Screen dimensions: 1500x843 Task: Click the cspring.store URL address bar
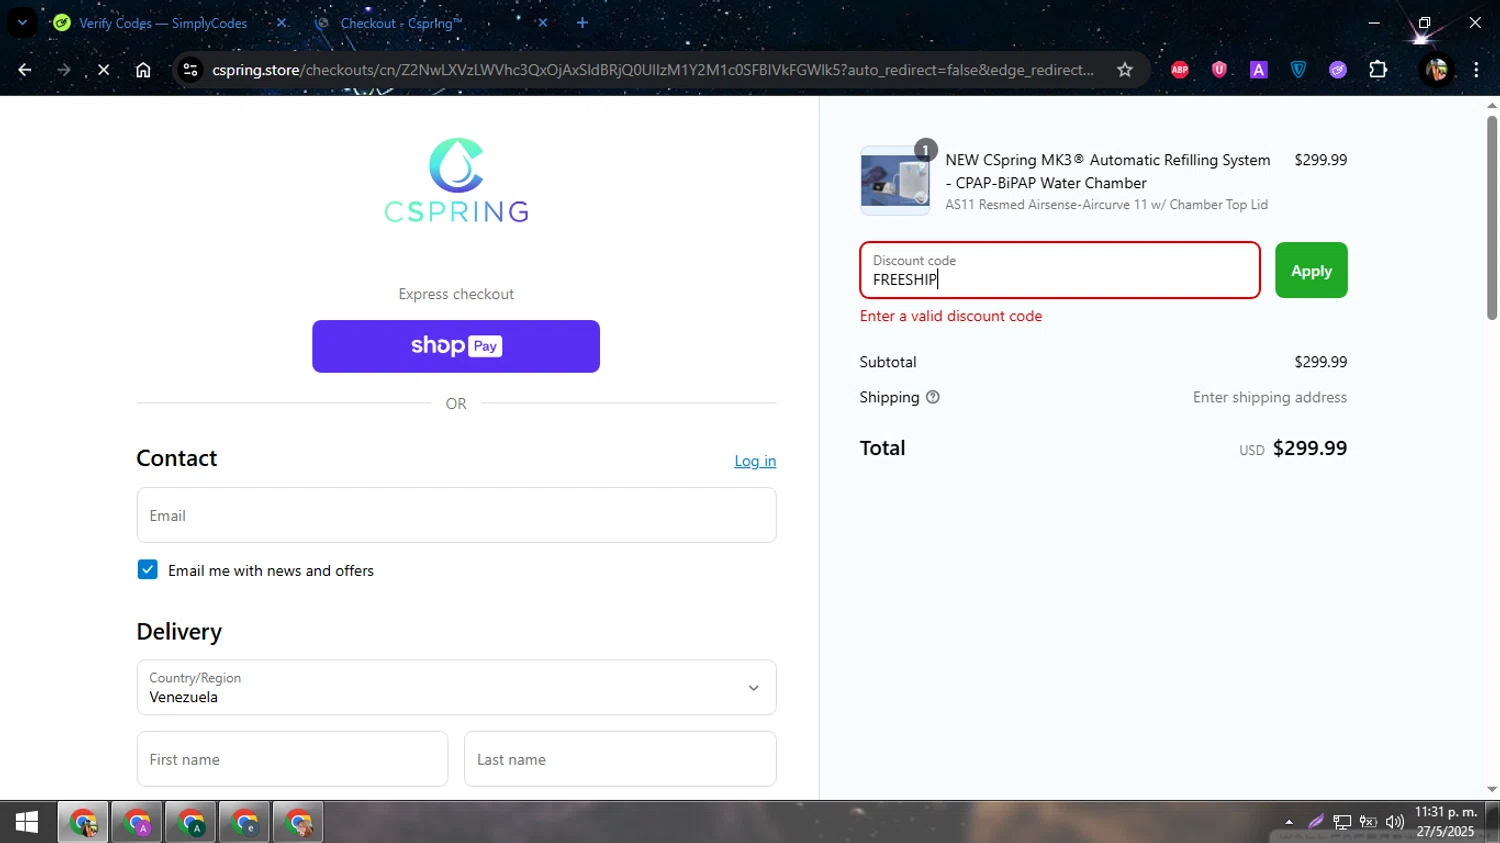pos(652,70)
